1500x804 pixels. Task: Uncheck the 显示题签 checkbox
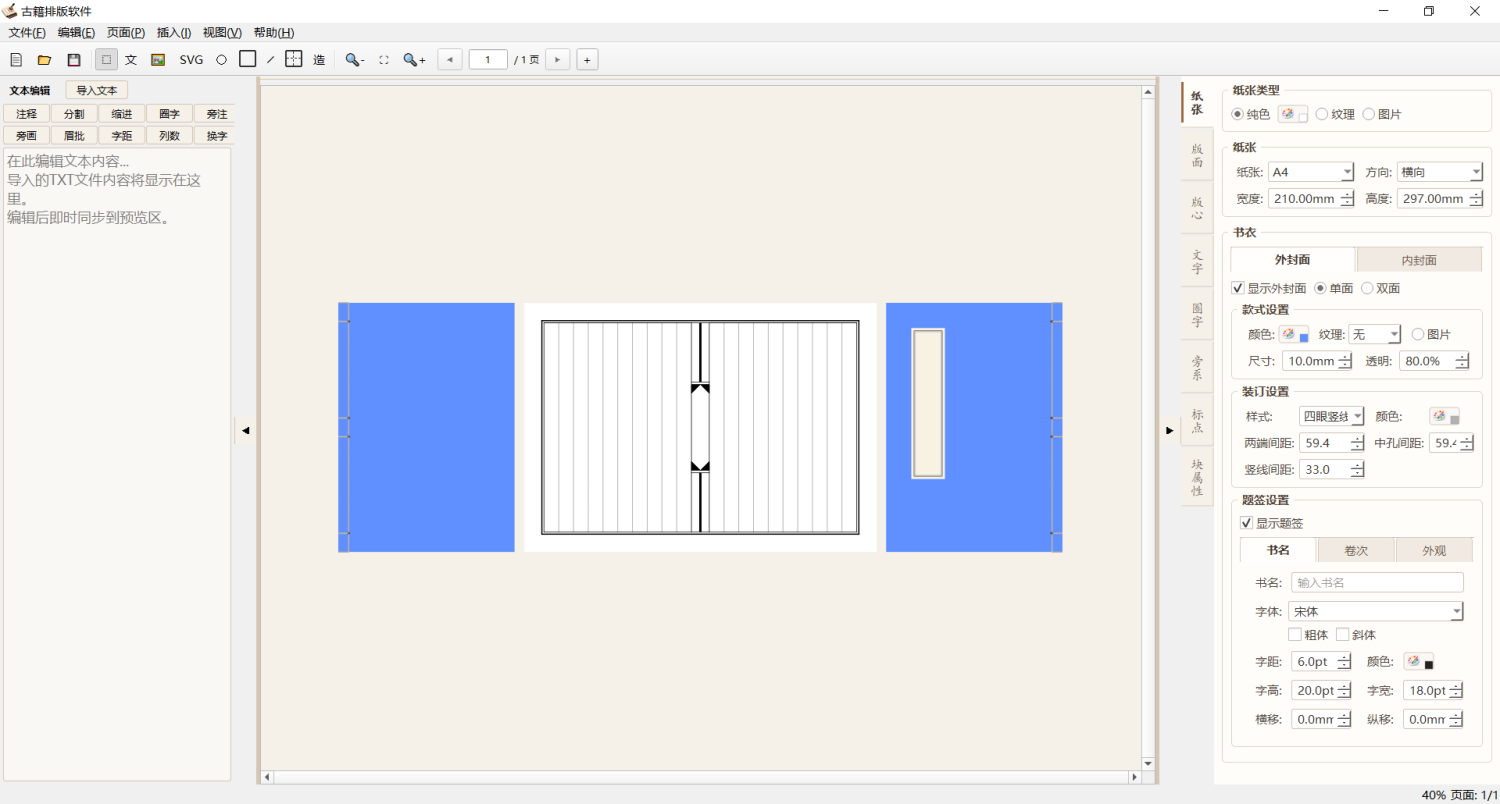pyautogui.click(x=1246, y=523)
